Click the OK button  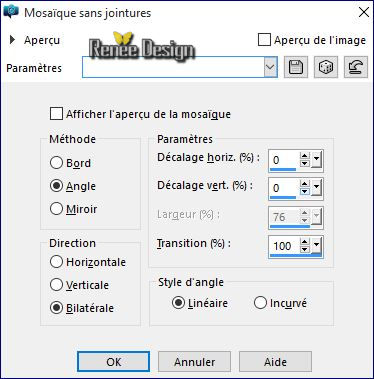click(113, 362)
